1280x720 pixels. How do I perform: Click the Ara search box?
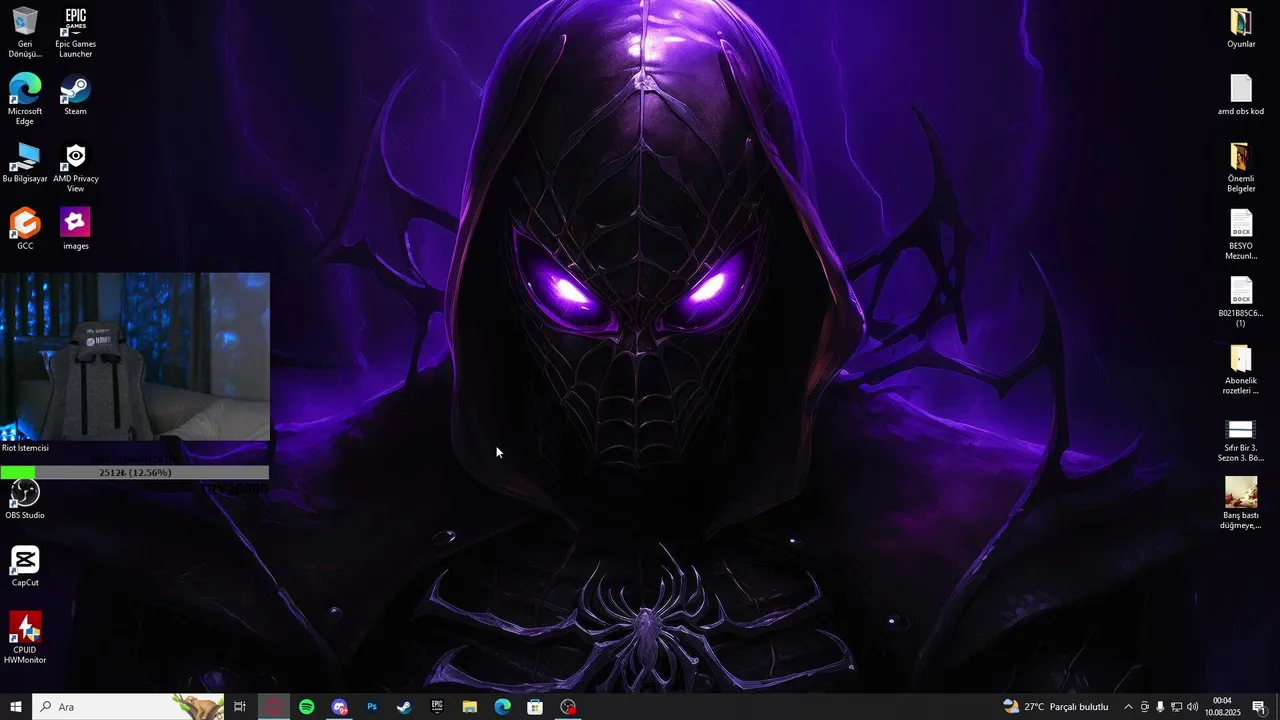(128, 707)
